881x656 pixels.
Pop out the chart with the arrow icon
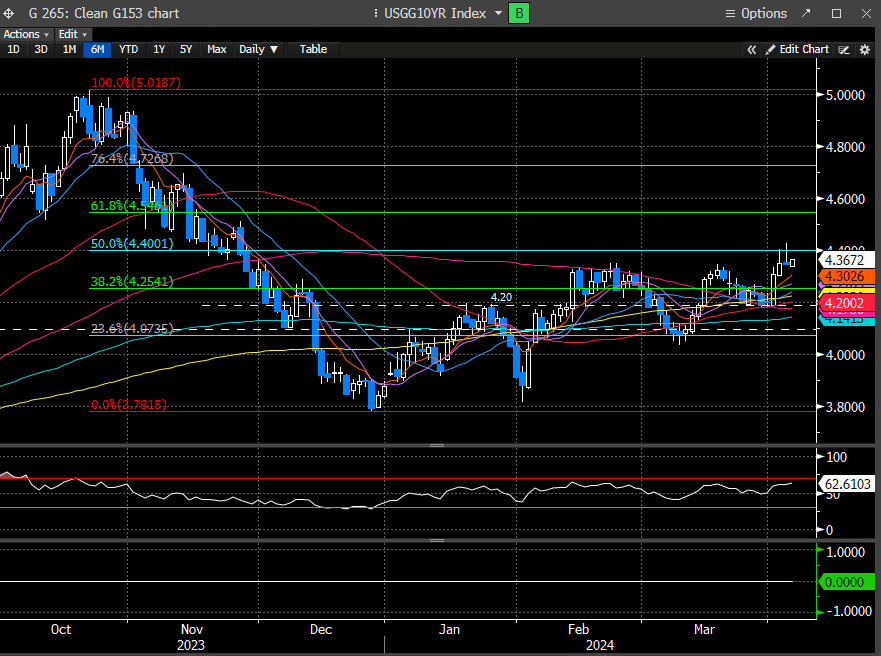[806, 13]
